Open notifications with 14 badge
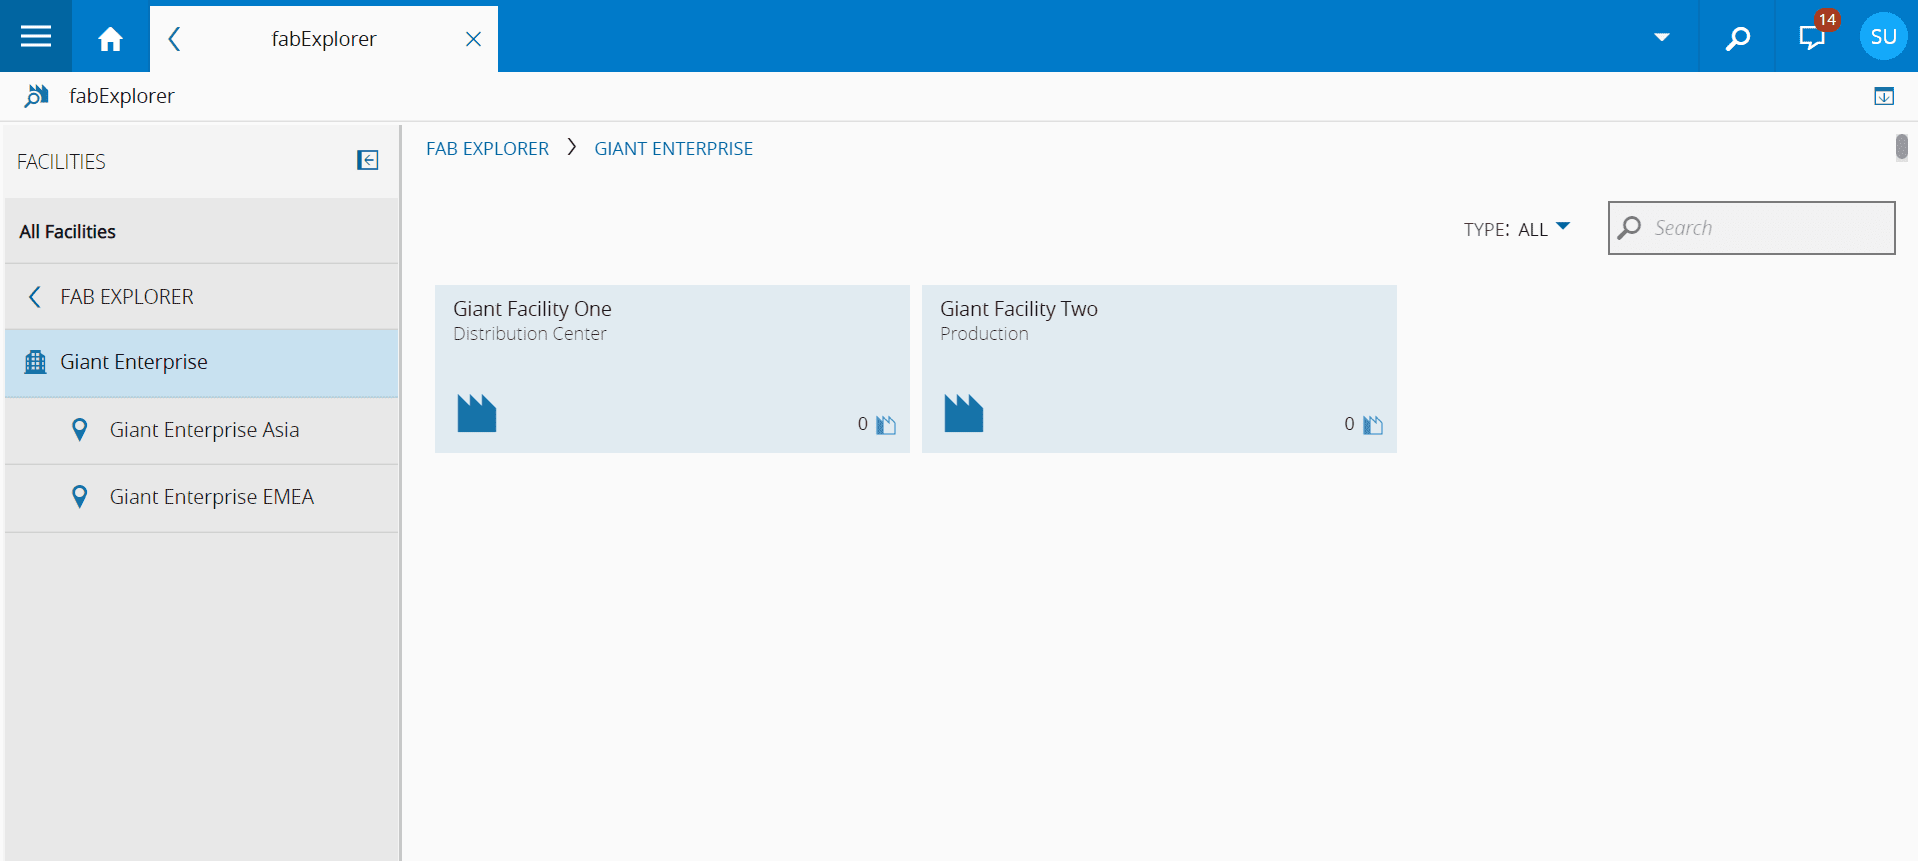Screen dimensions: 1918x861 click(x=1814, y=37)
